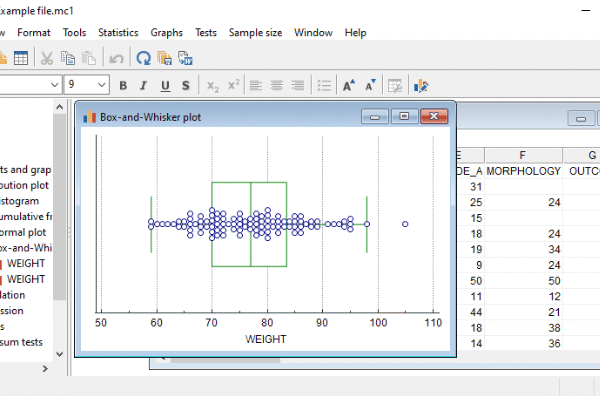Toggle bold formatting

(x=123, y=85)
